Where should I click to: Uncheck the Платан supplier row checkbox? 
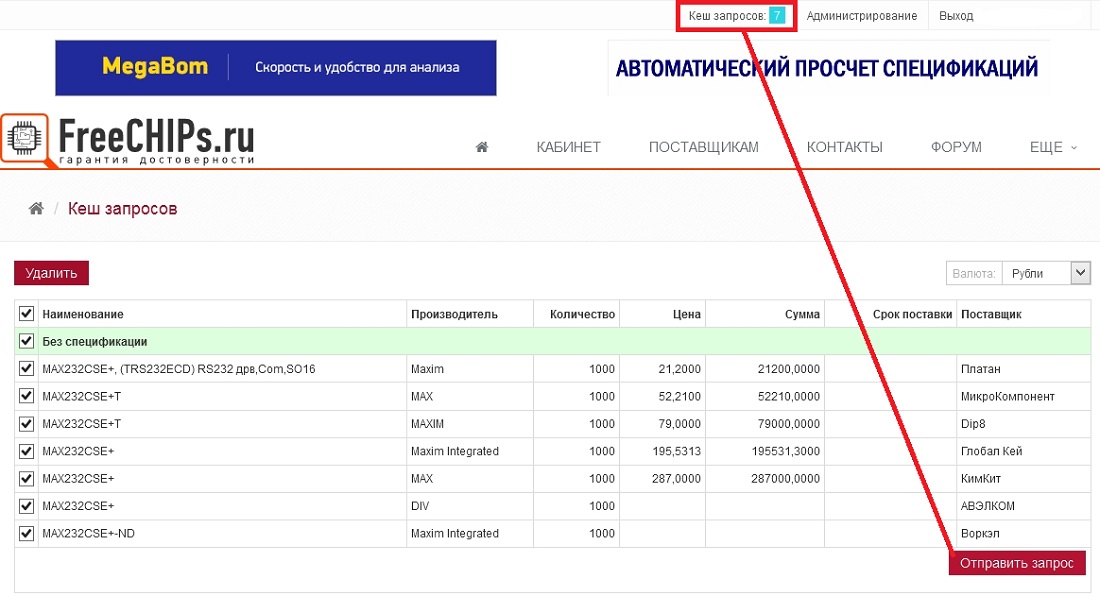coord(27,368)
